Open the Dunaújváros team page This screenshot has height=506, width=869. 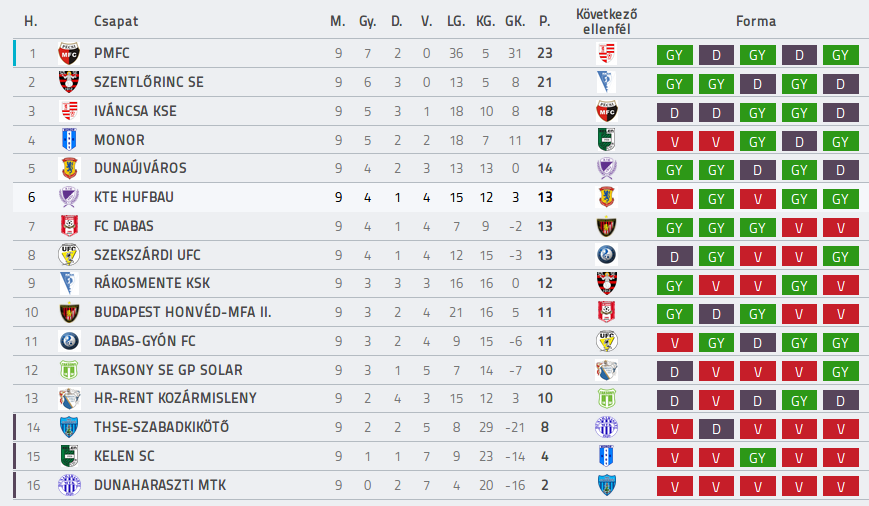(140, 168)
